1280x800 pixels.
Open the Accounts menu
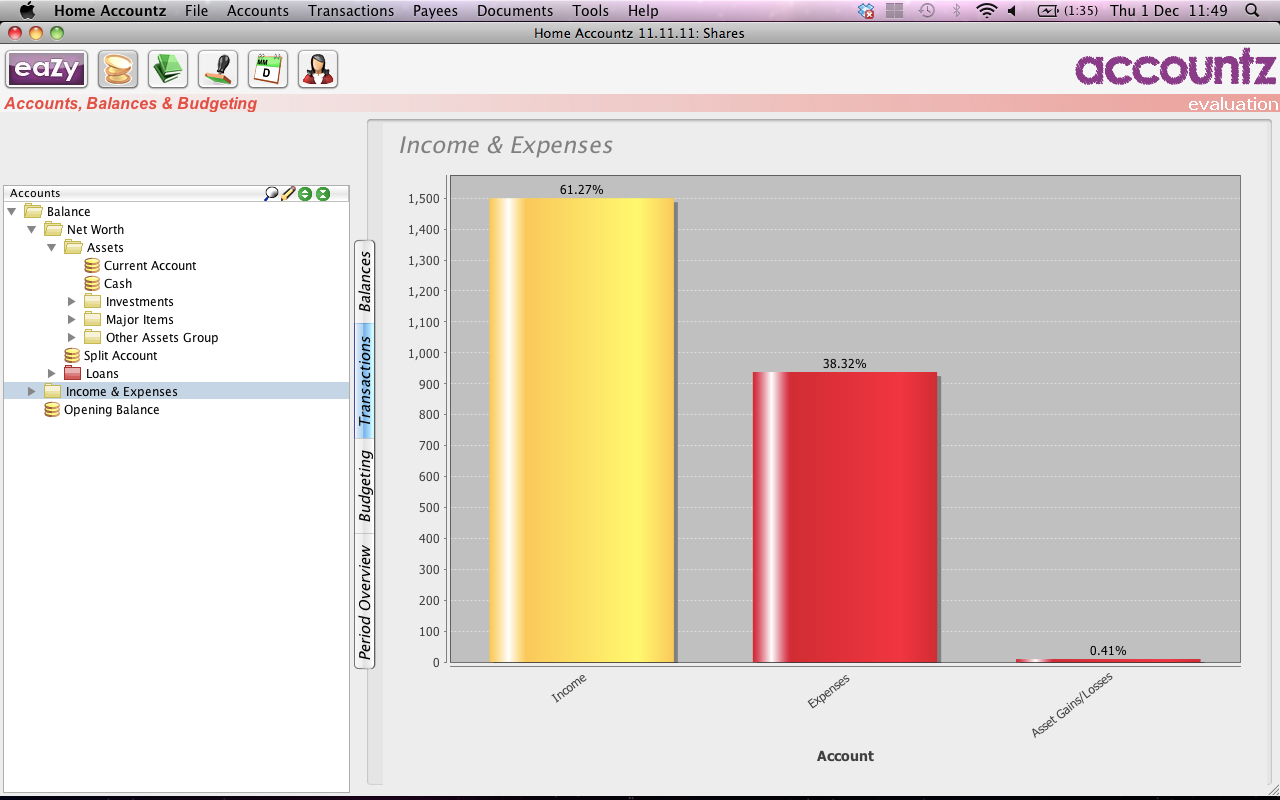pos(258,11)
